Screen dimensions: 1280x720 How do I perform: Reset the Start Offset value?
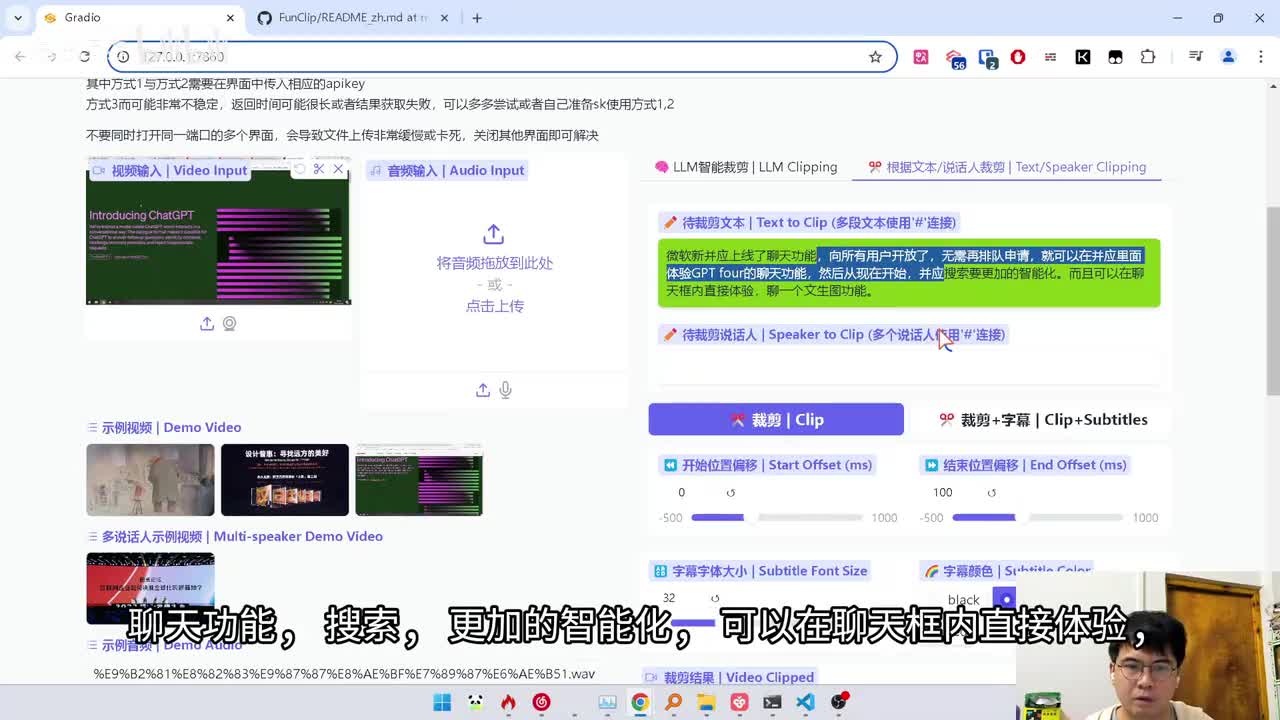(x=731, y=493)
